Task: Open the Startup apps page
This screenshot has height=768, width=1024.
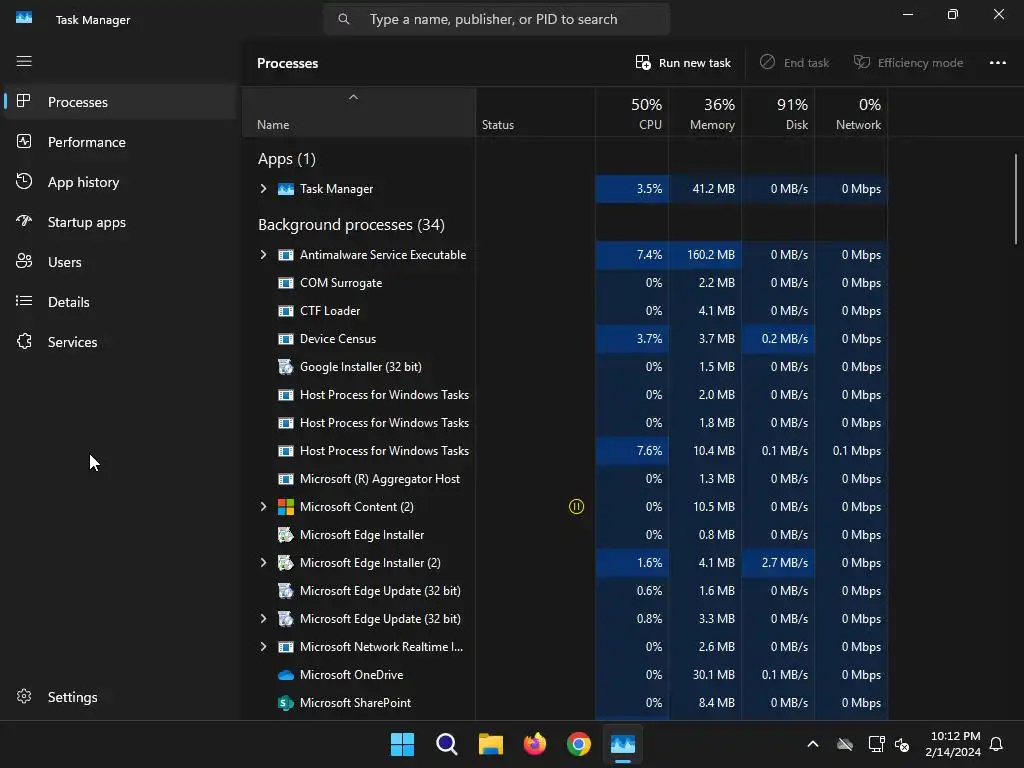Action: tap(120, 222)
